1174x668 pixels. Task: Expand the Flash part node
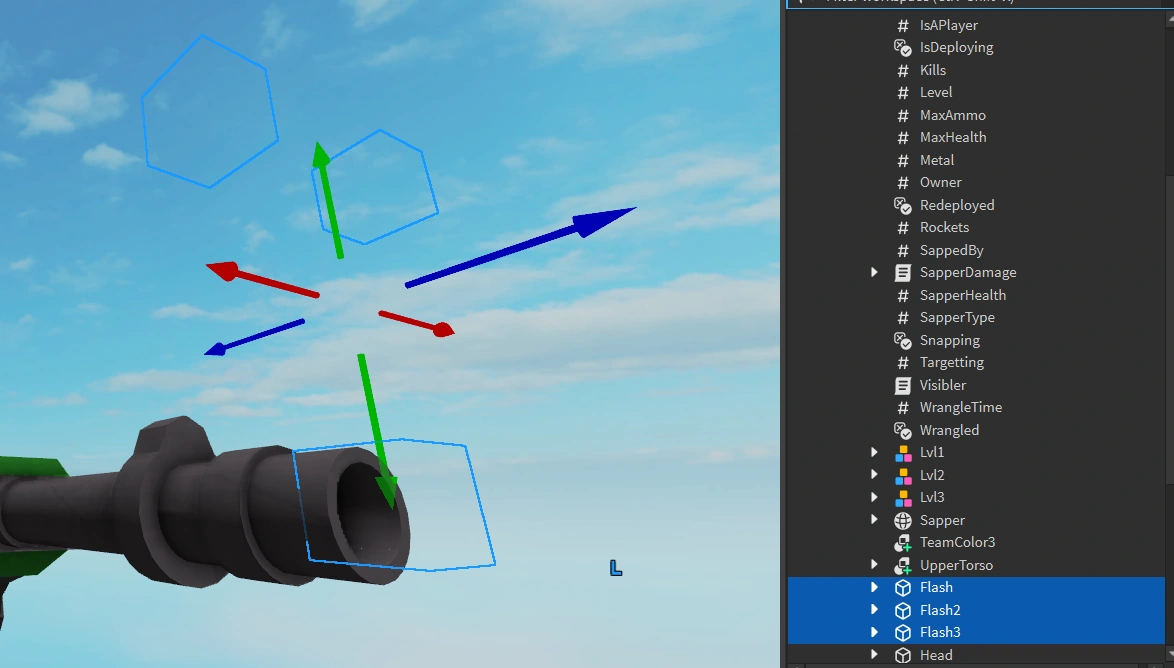(x=874, y=587)
